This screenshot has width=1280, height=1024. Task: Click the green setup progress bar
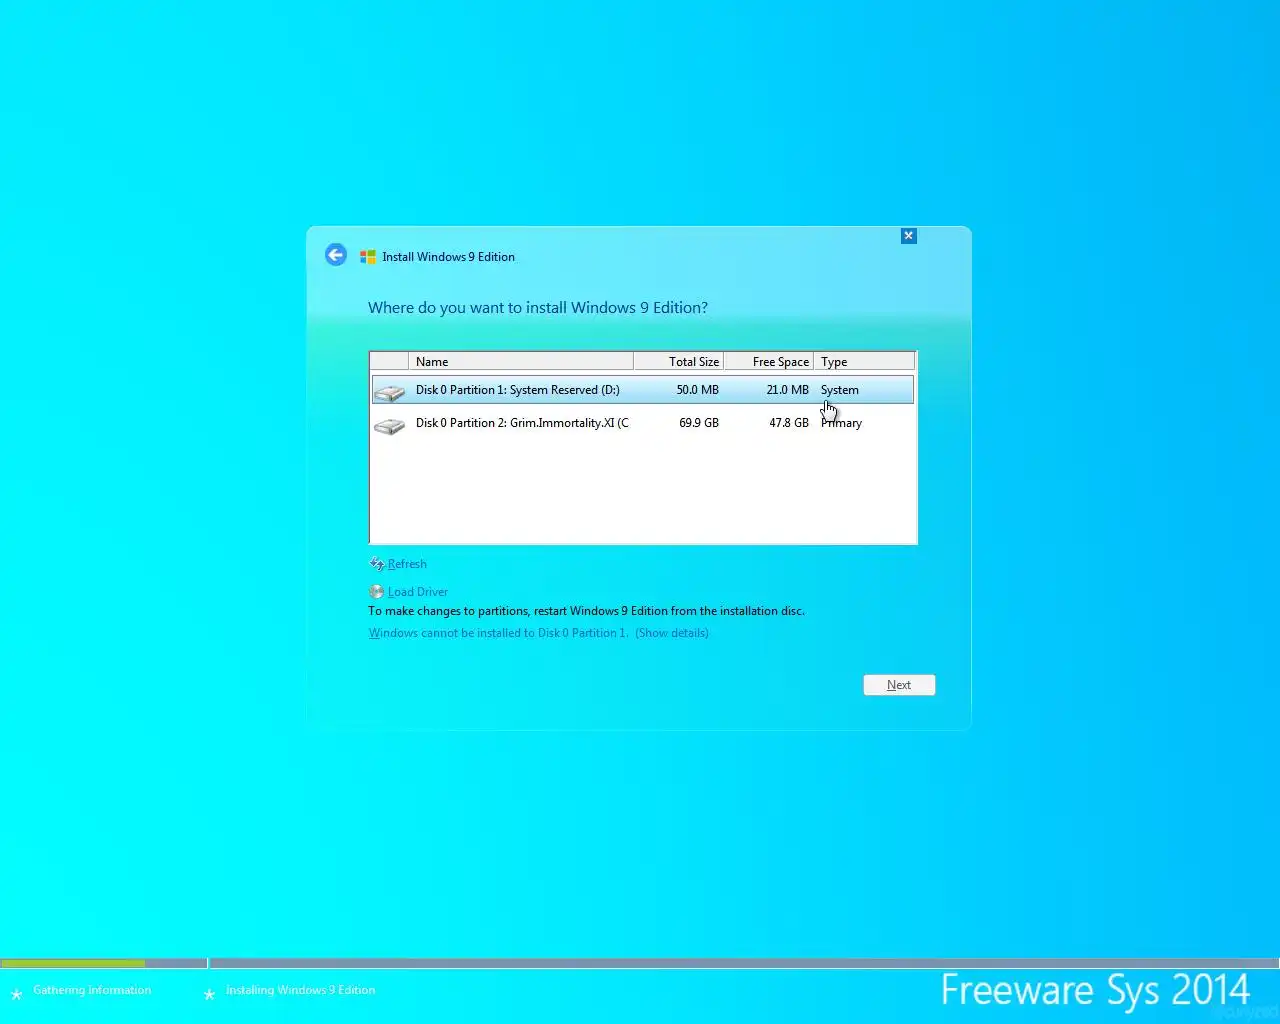(73, 963)
